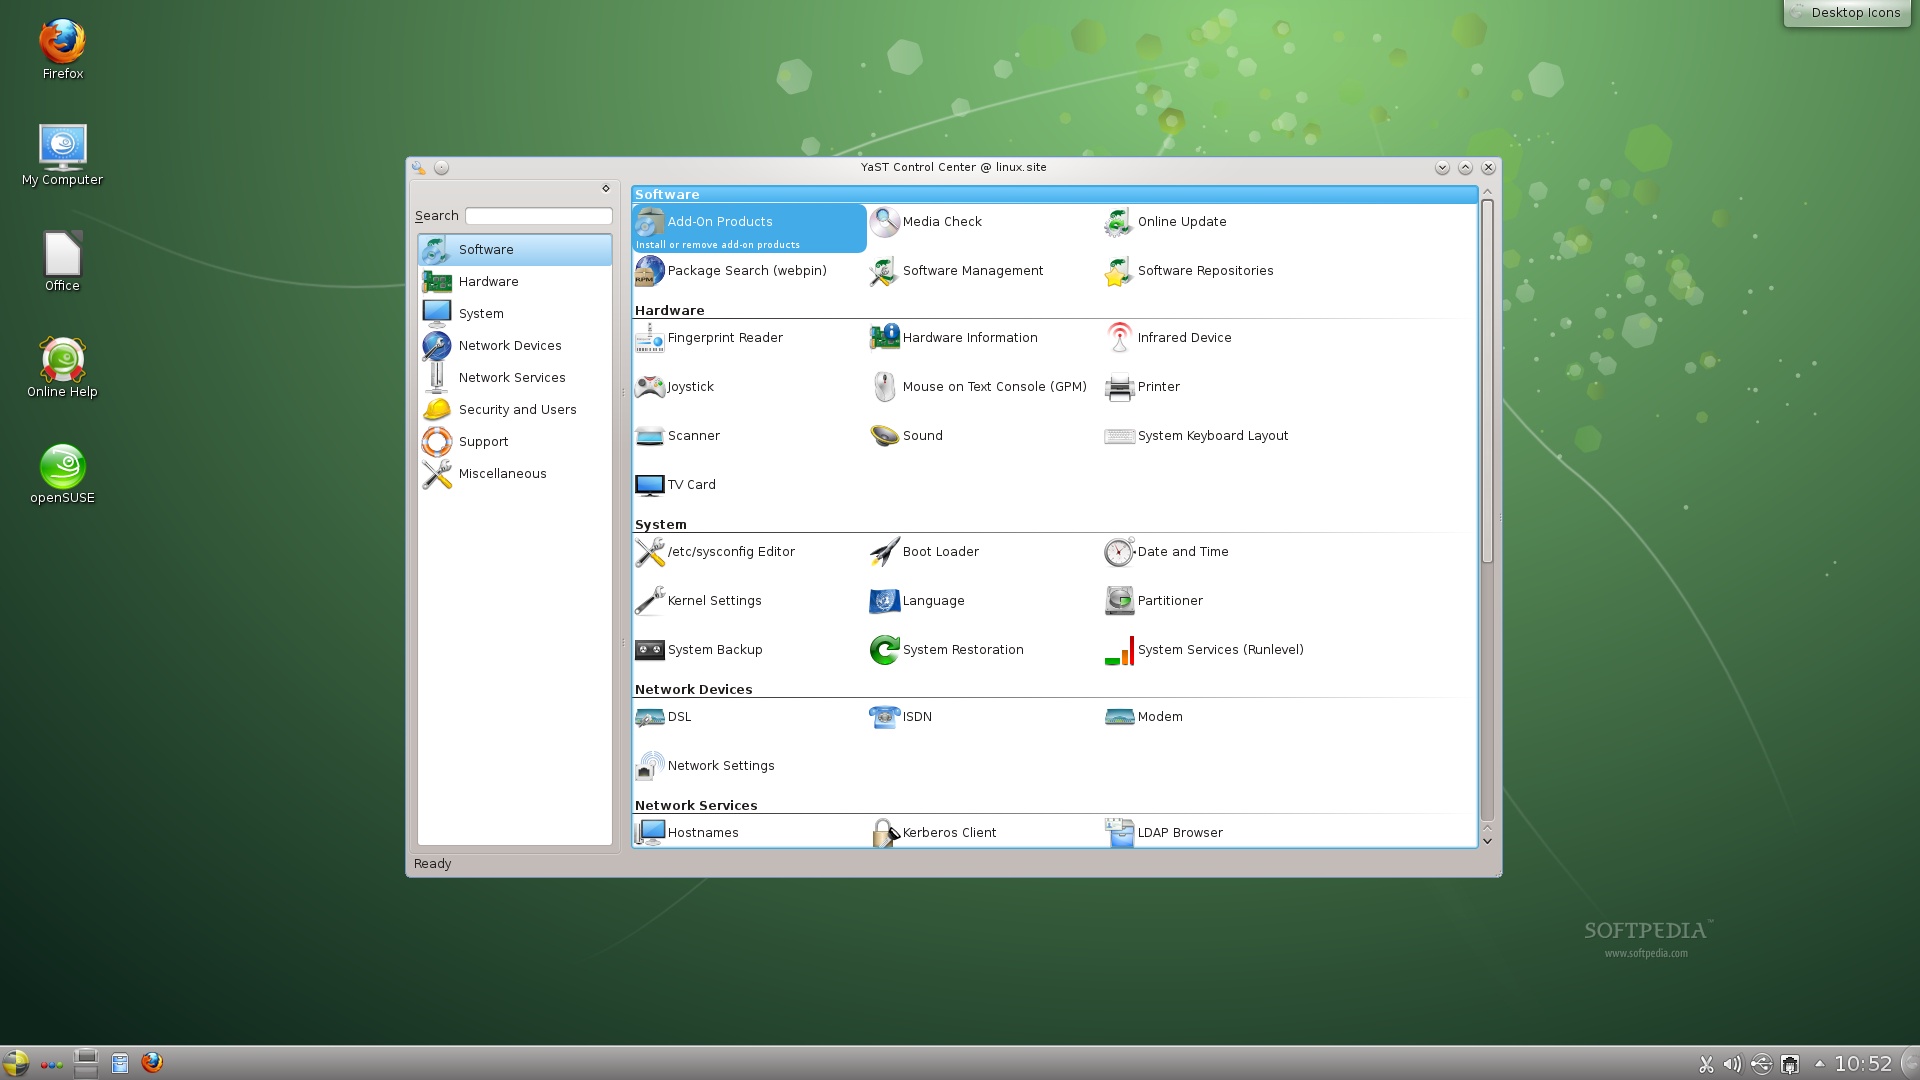Open DSL configuration
The image size is (1920, 1080).
click(663, 717)
